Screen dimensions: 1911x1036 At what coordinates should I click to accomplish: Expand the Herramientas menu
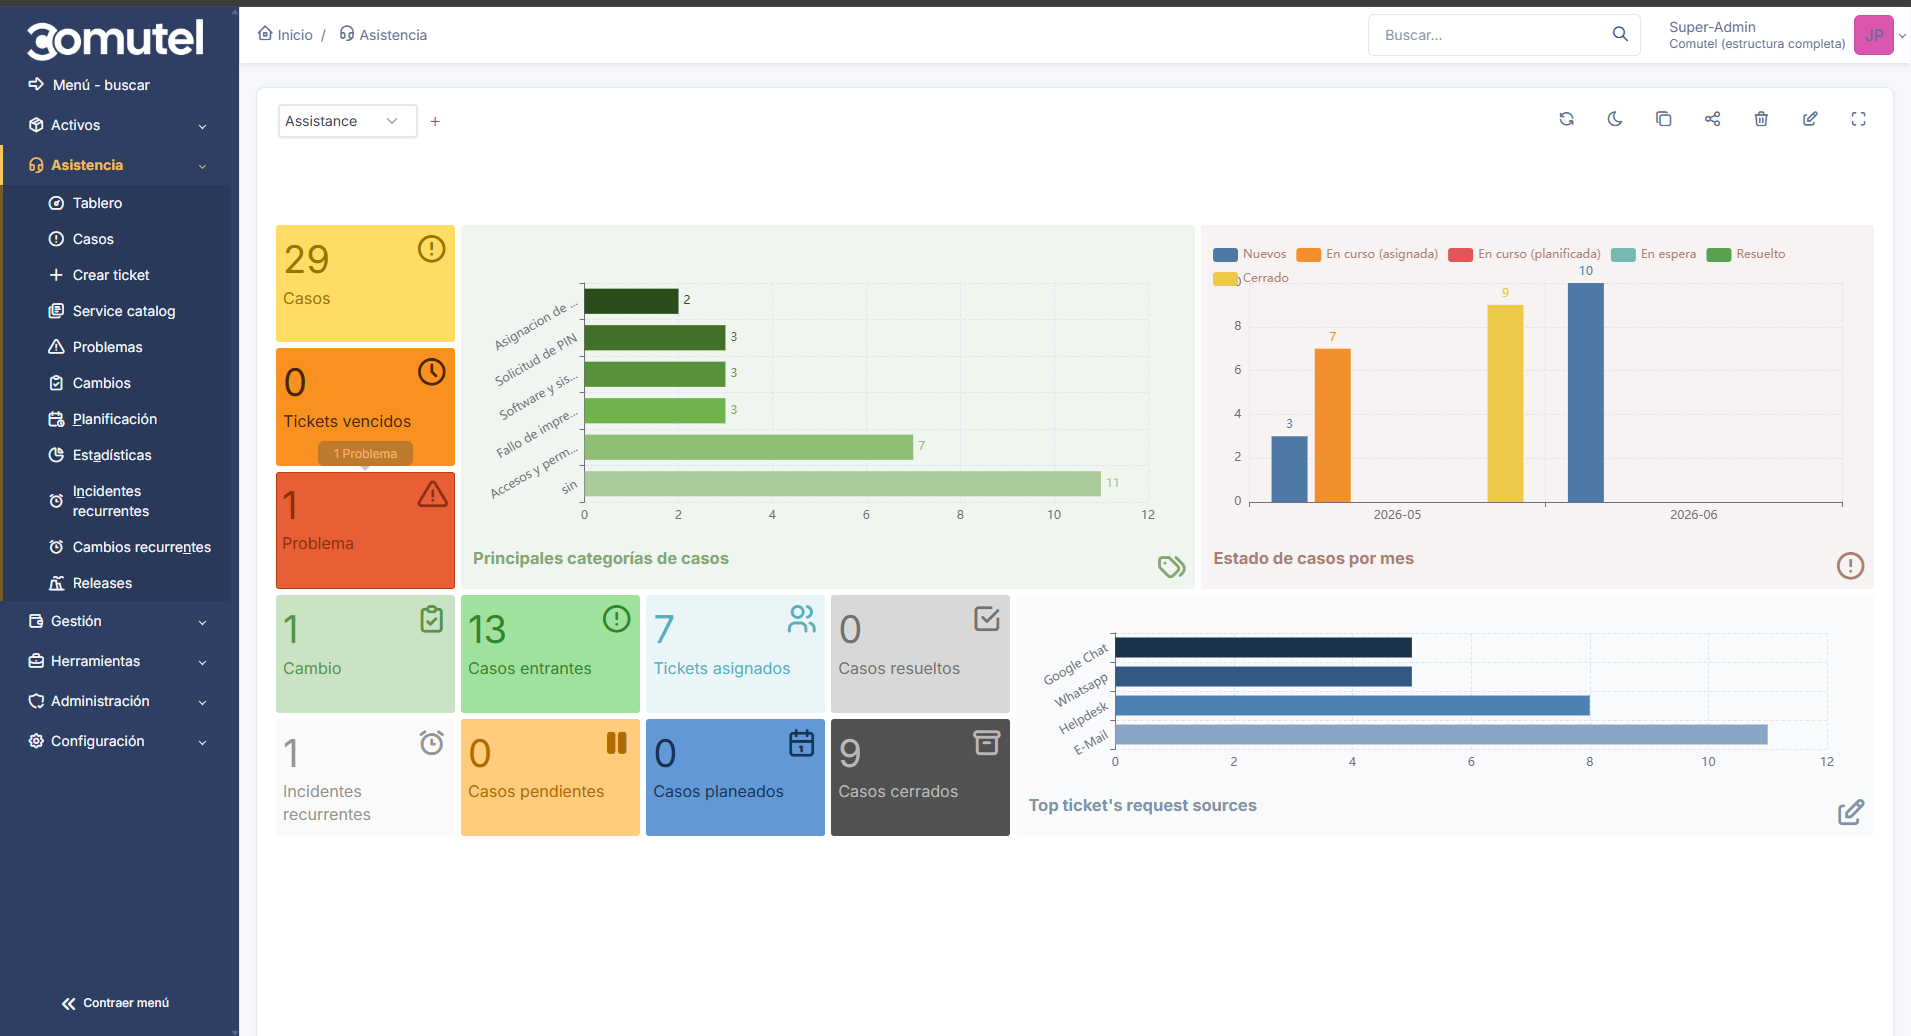119,661
